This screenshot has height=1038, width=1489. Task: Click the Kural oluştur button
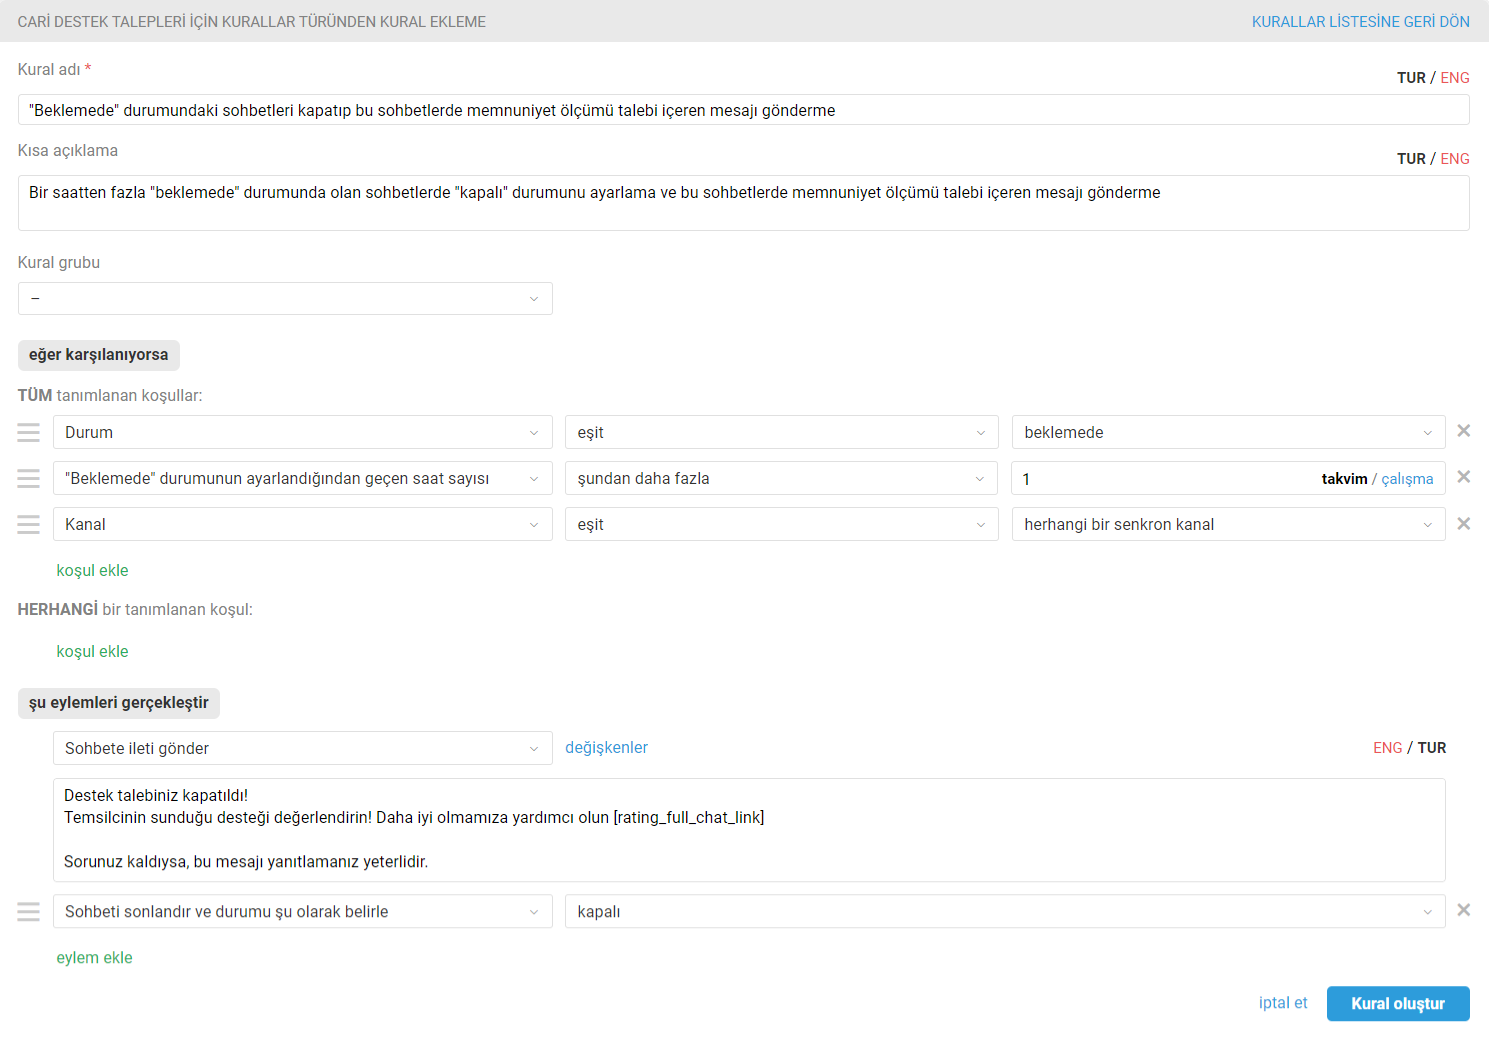[1398, 1003]
